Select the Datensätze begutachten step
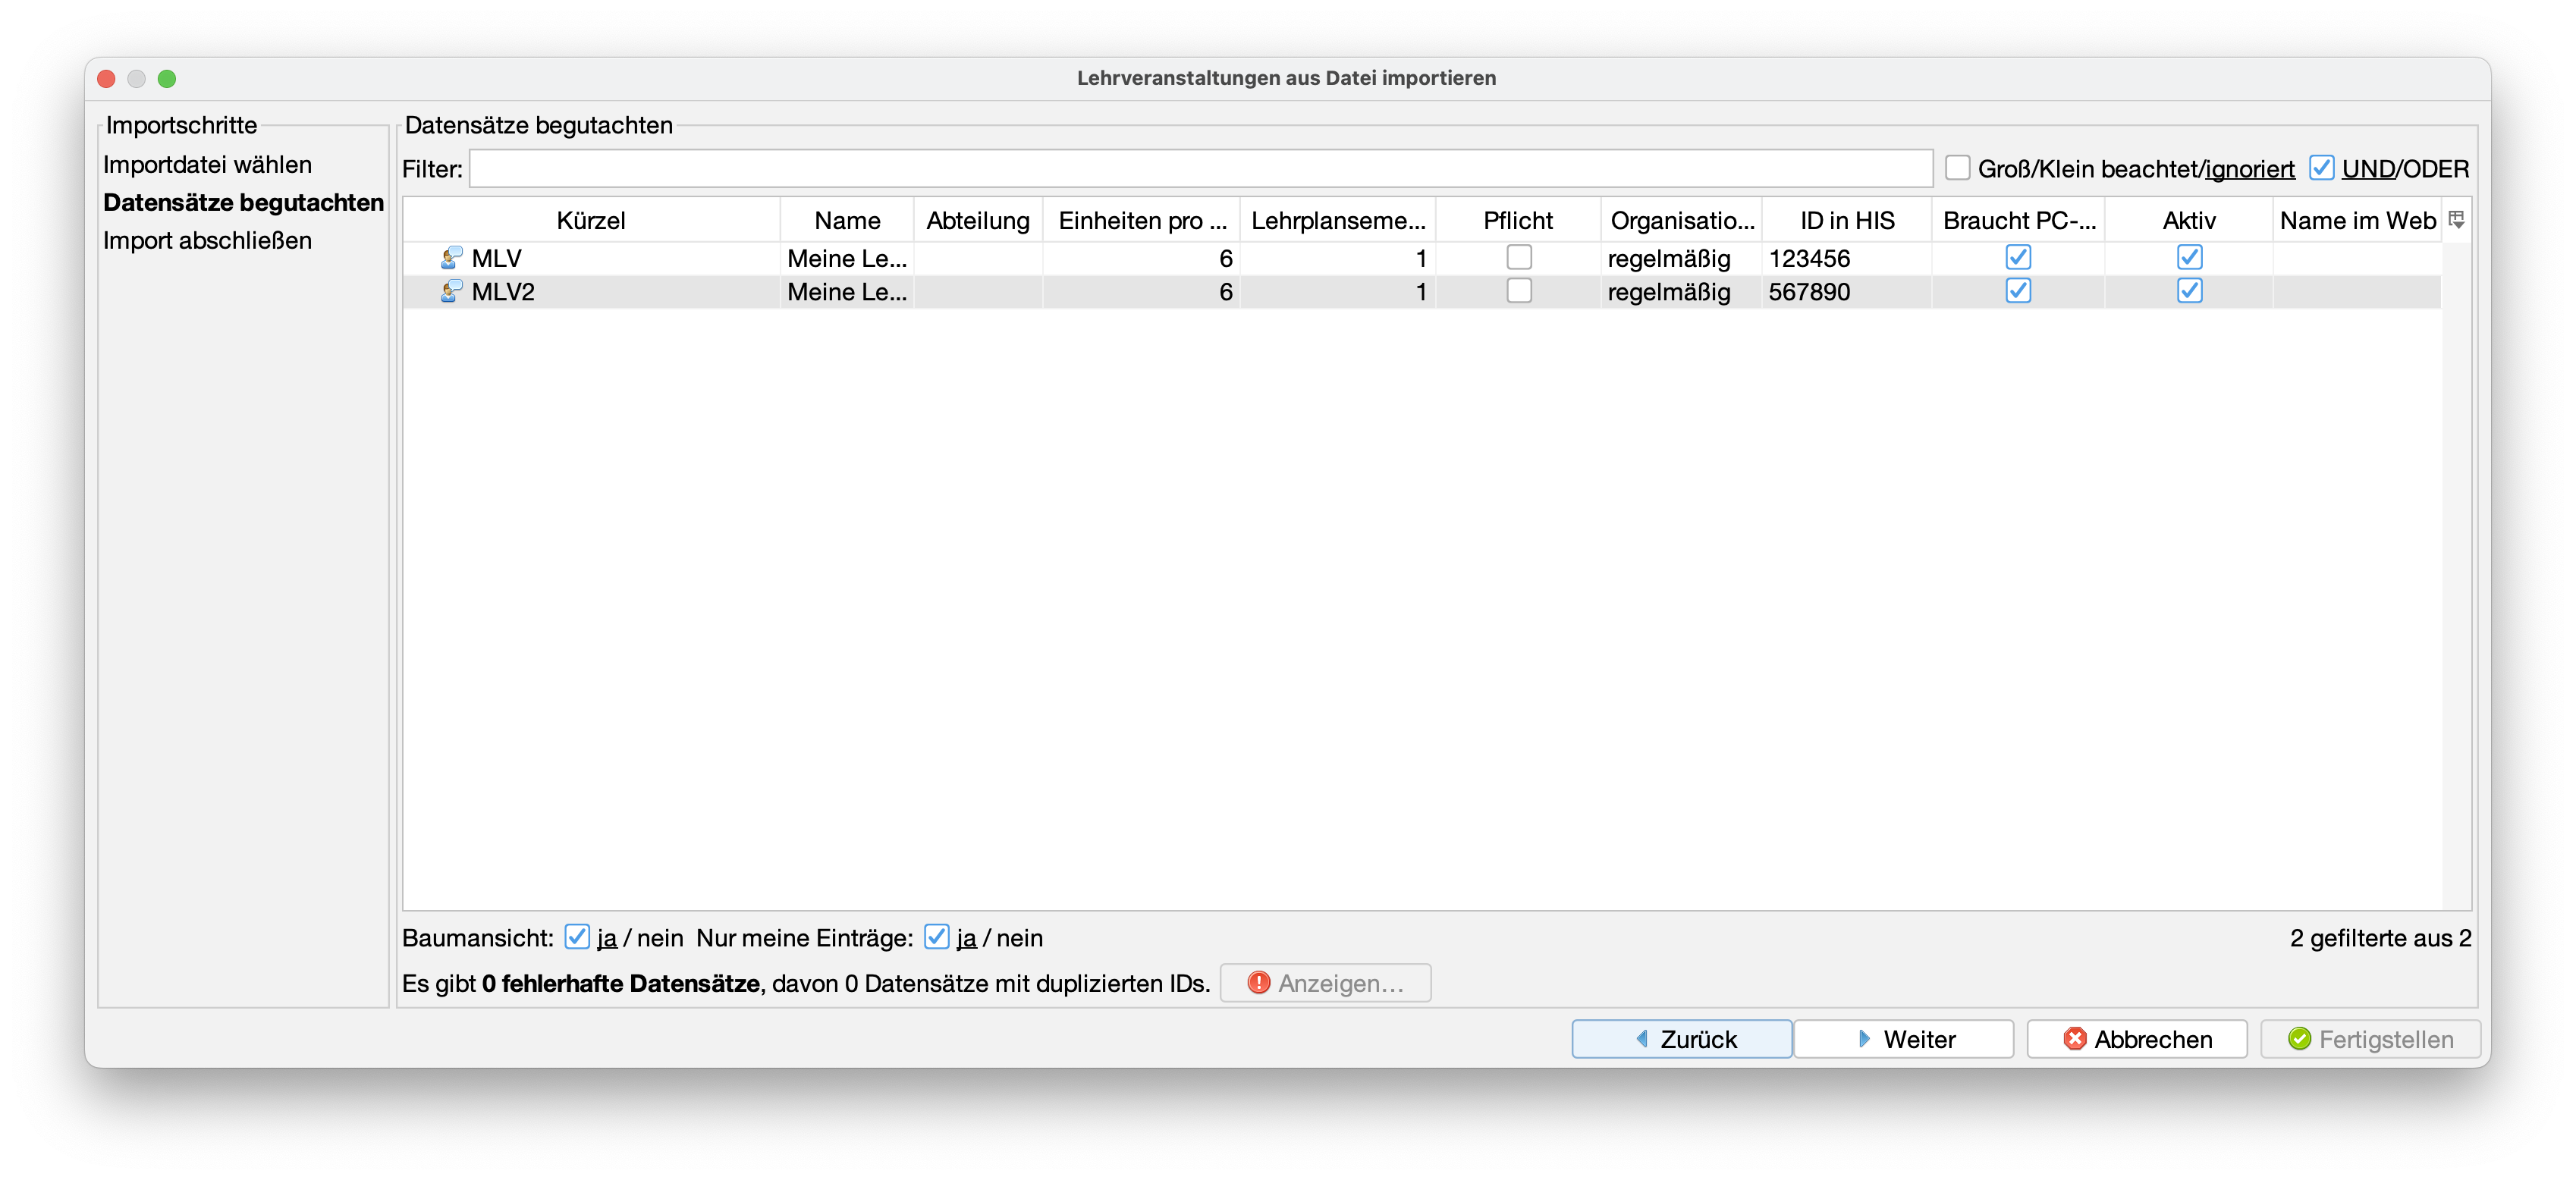The height and width of the screenshot is (1180, 2576). coord(243,202)
